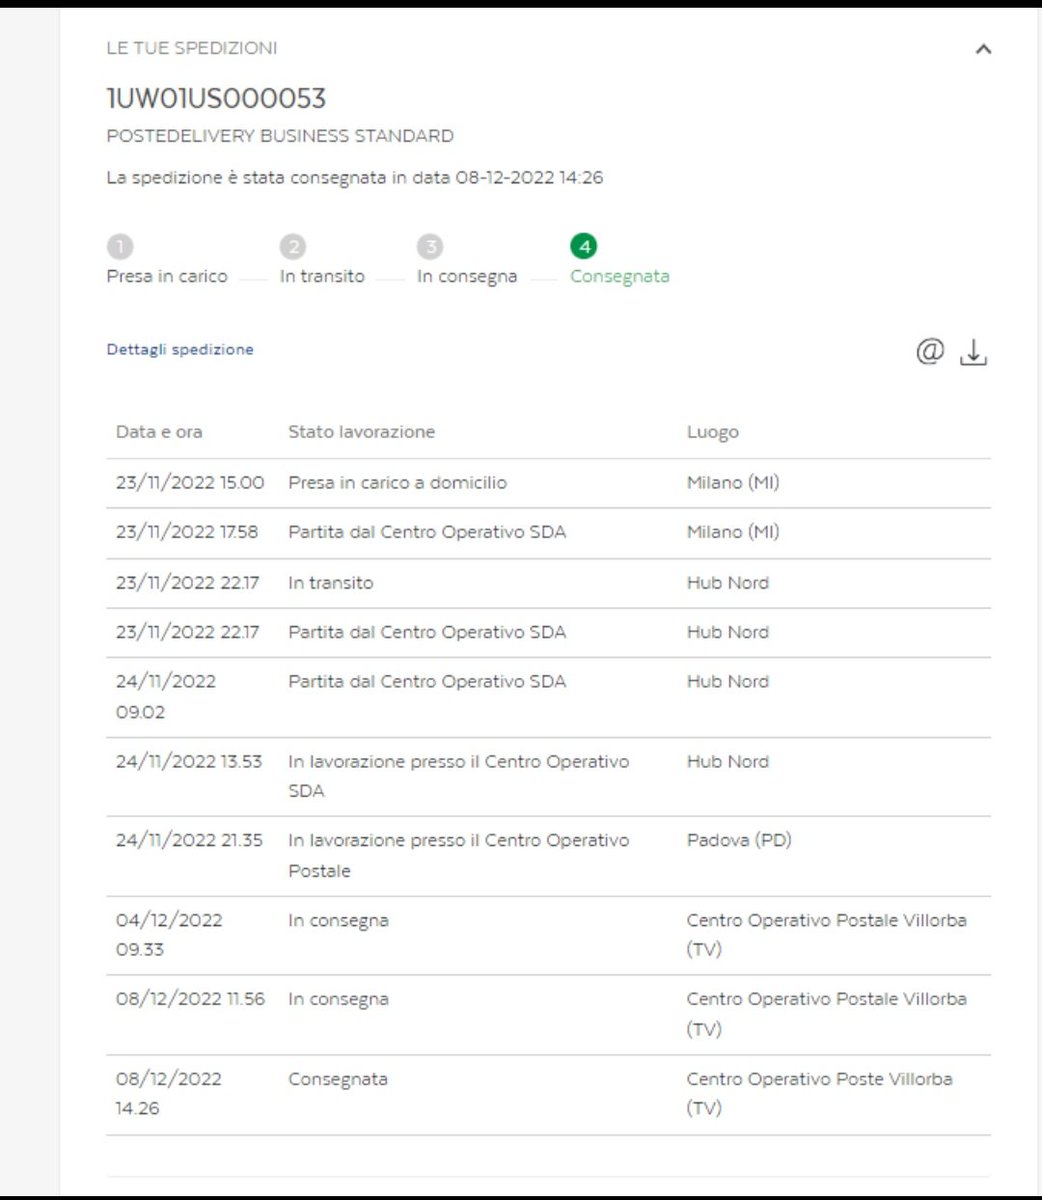
Task: Click Milano (MI) in the 15.00 row
Action: [x=733, y=482]
